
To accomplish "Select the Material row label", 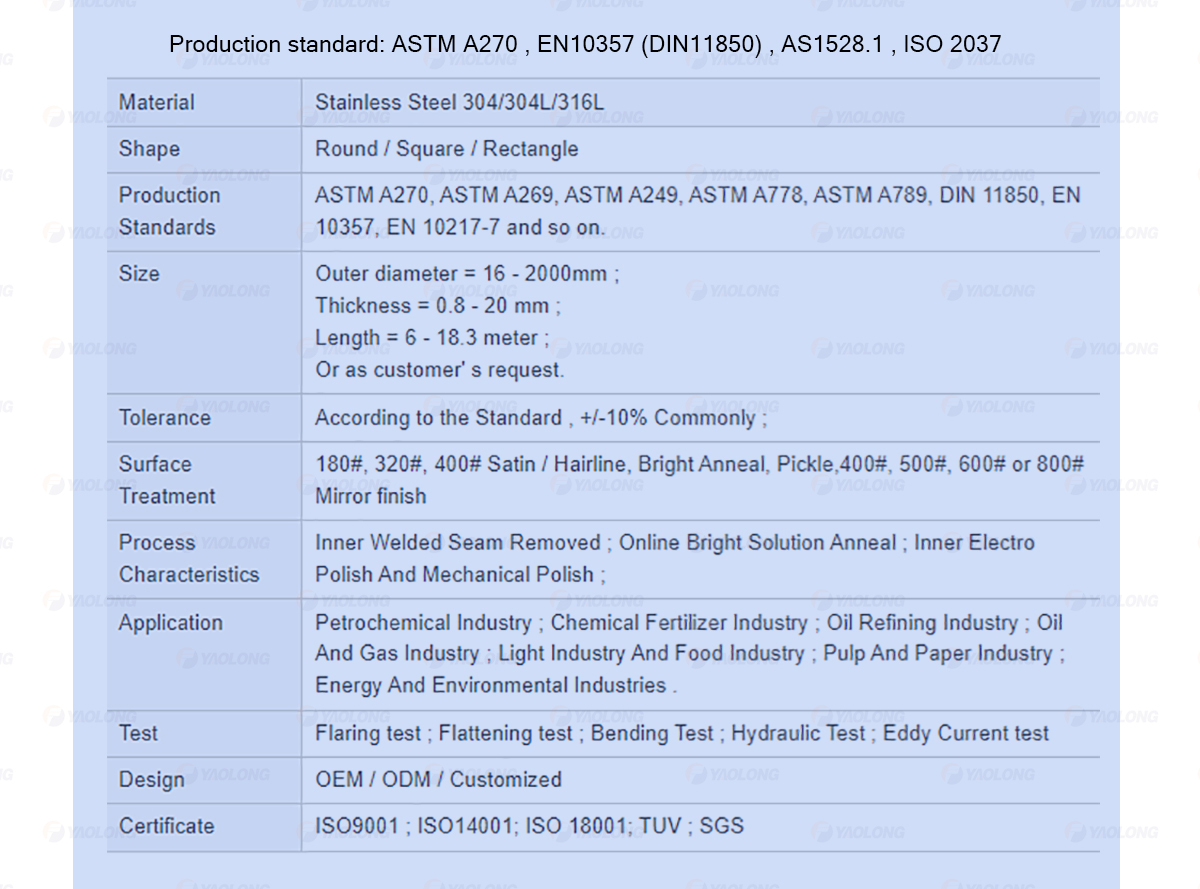I will point(157,102).
